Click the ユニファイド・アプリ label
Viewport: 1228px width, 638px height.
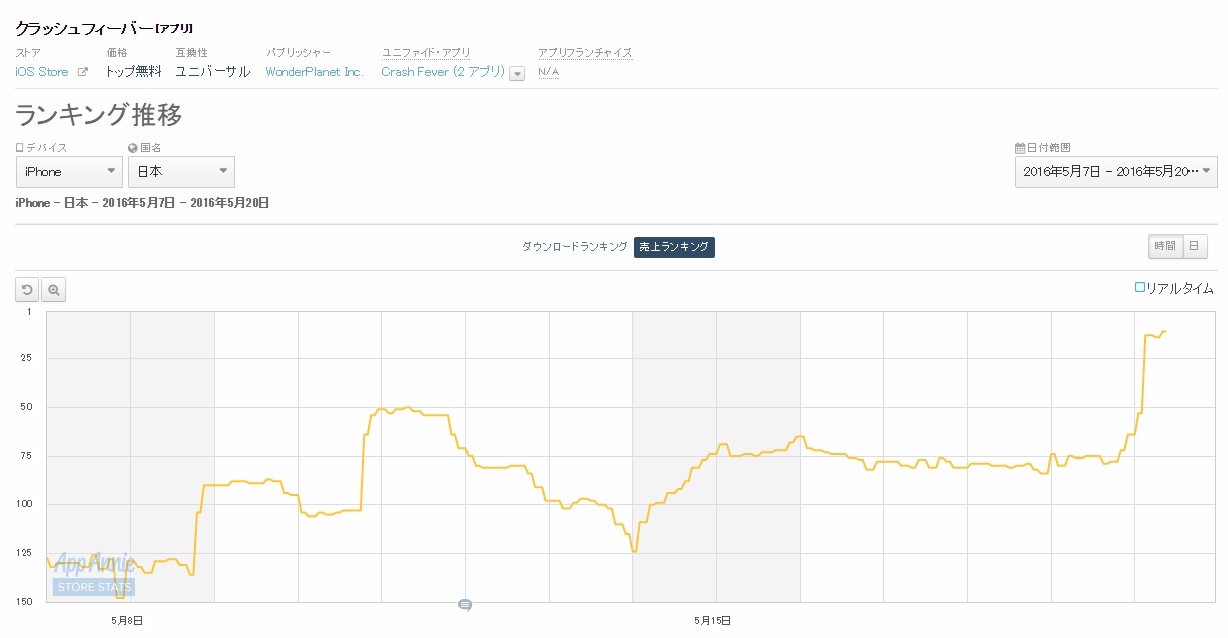click(x=426, y=53)
